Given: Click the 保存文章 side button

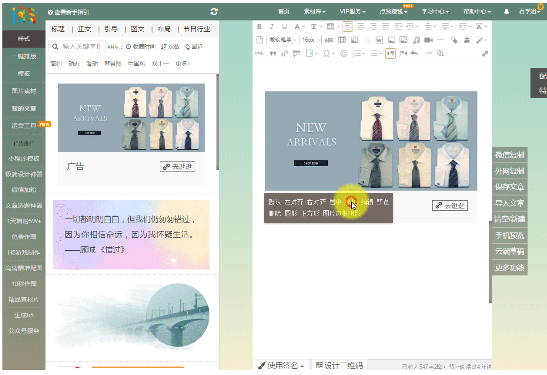Looking at the screenshot, I should [509, 187].
